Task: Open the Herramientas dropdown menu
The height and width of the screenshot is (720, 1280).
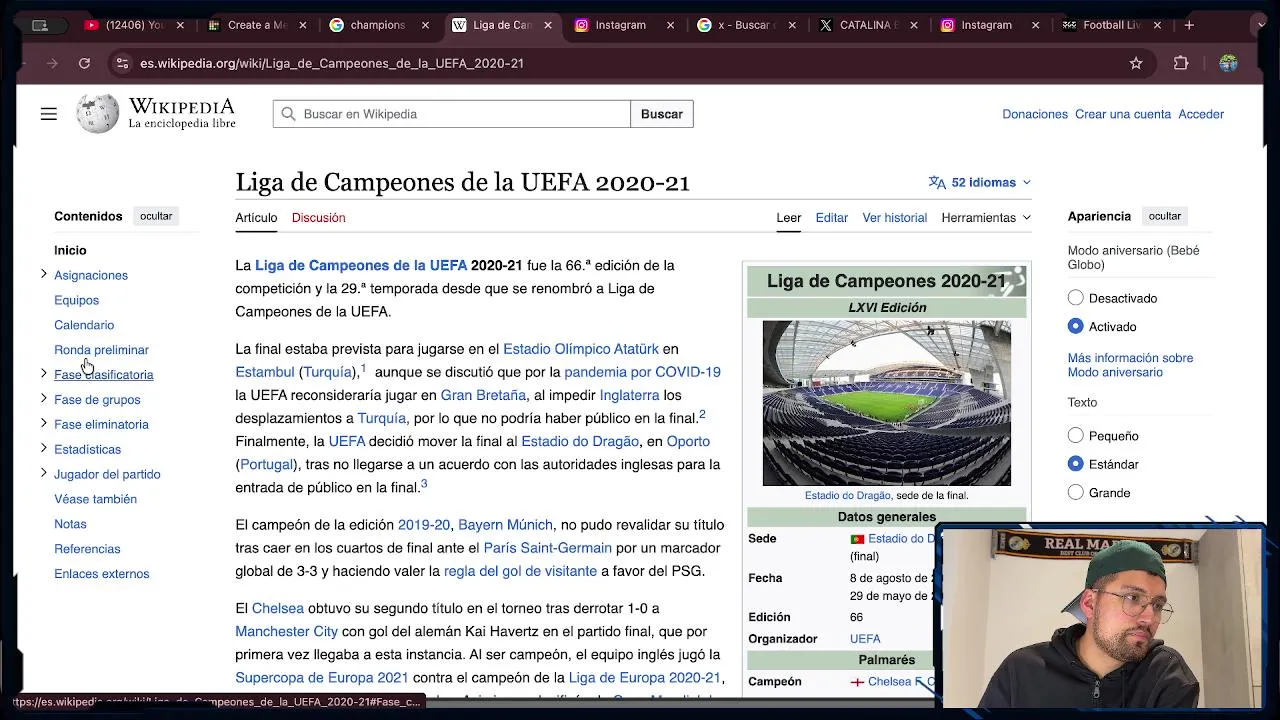Action: click(x=986, y=217)
